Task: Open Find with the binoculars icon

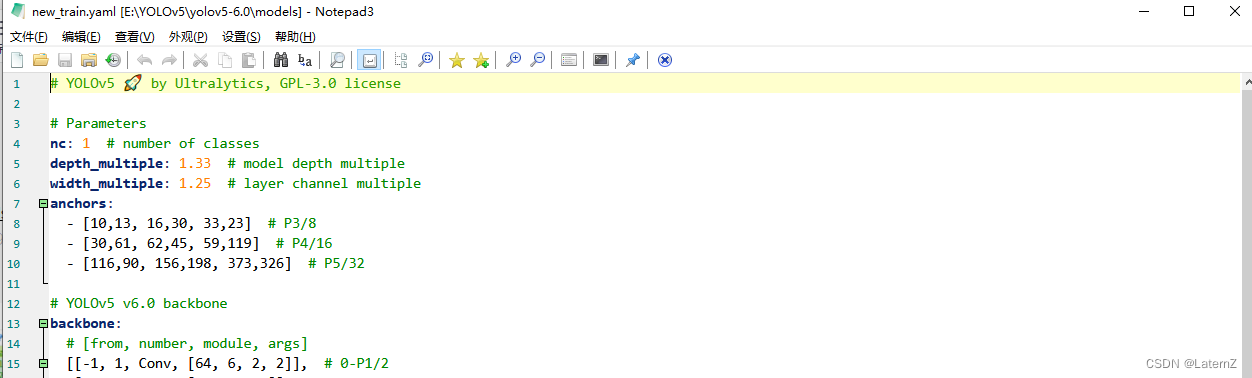Action: 281,60
